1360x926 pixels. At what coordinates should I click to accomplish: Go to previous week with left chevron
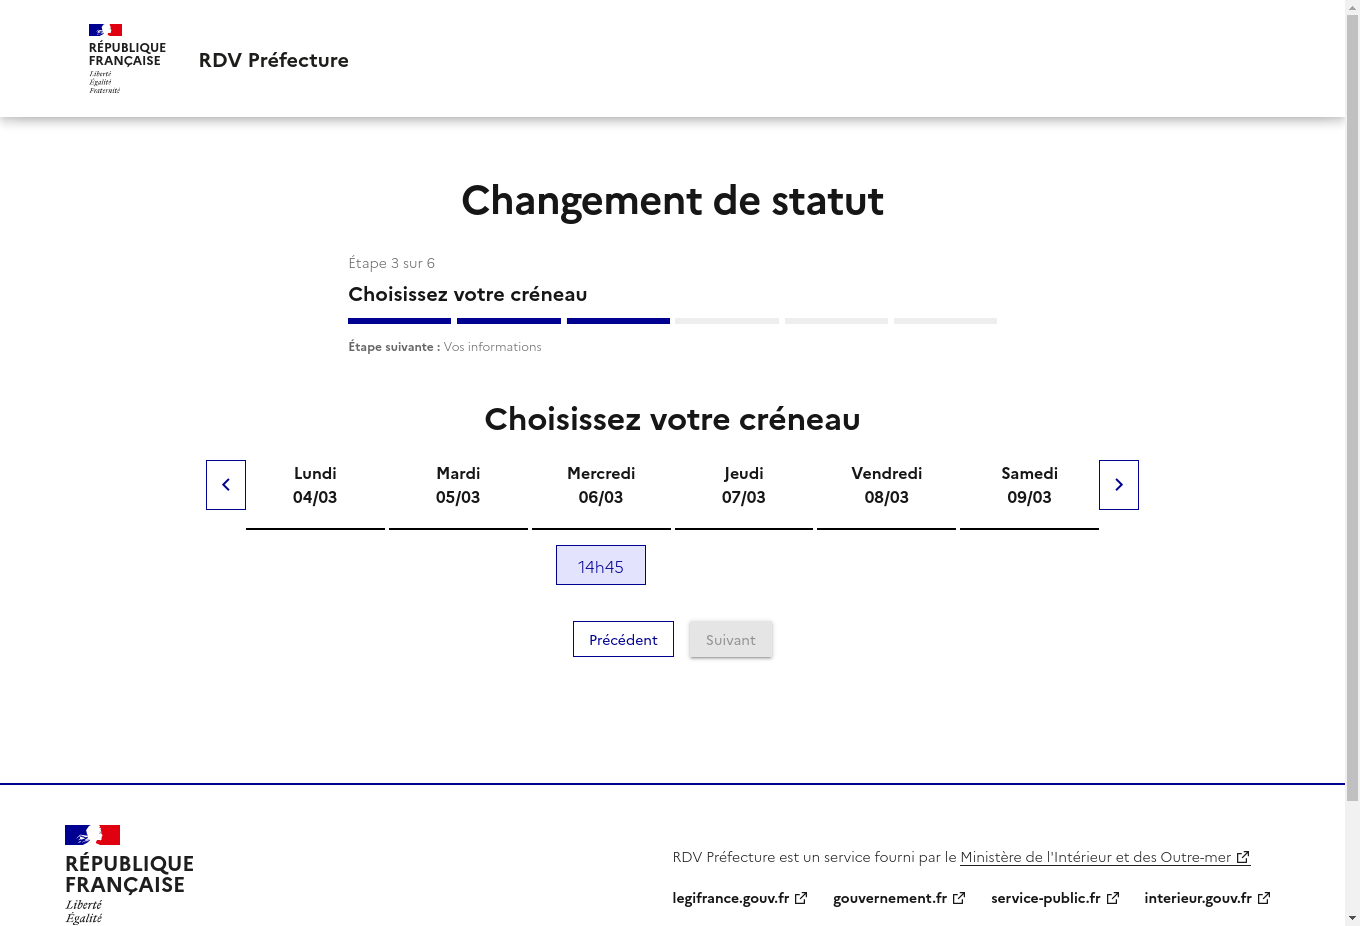click(226, 485)
